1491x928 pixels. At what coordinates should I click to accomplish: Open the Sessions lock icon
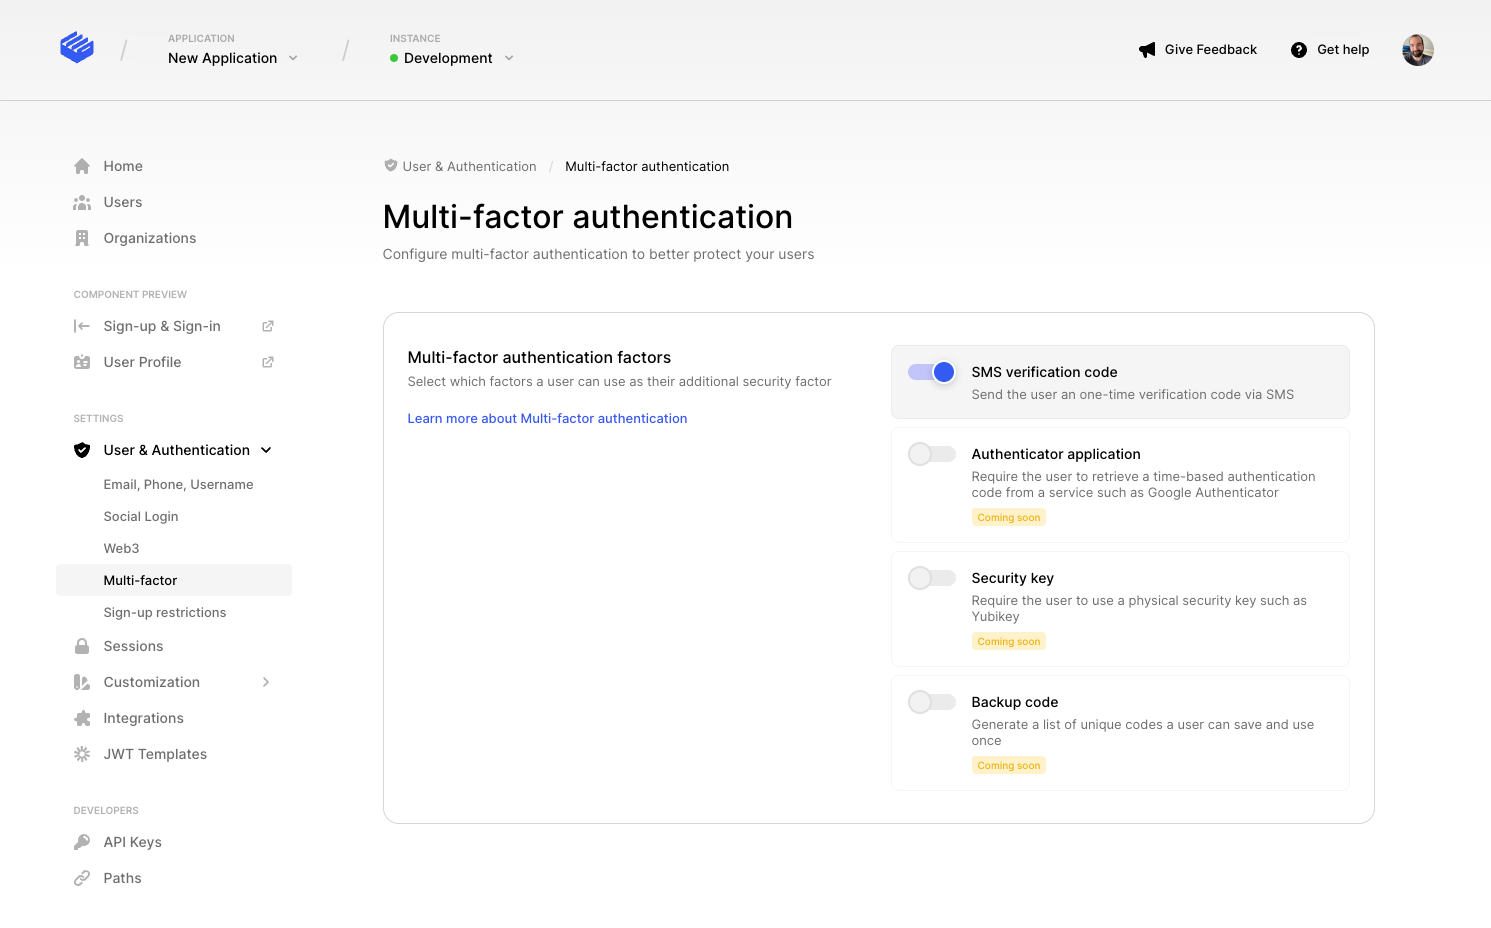pyautogui.click(x=83, y=645)
